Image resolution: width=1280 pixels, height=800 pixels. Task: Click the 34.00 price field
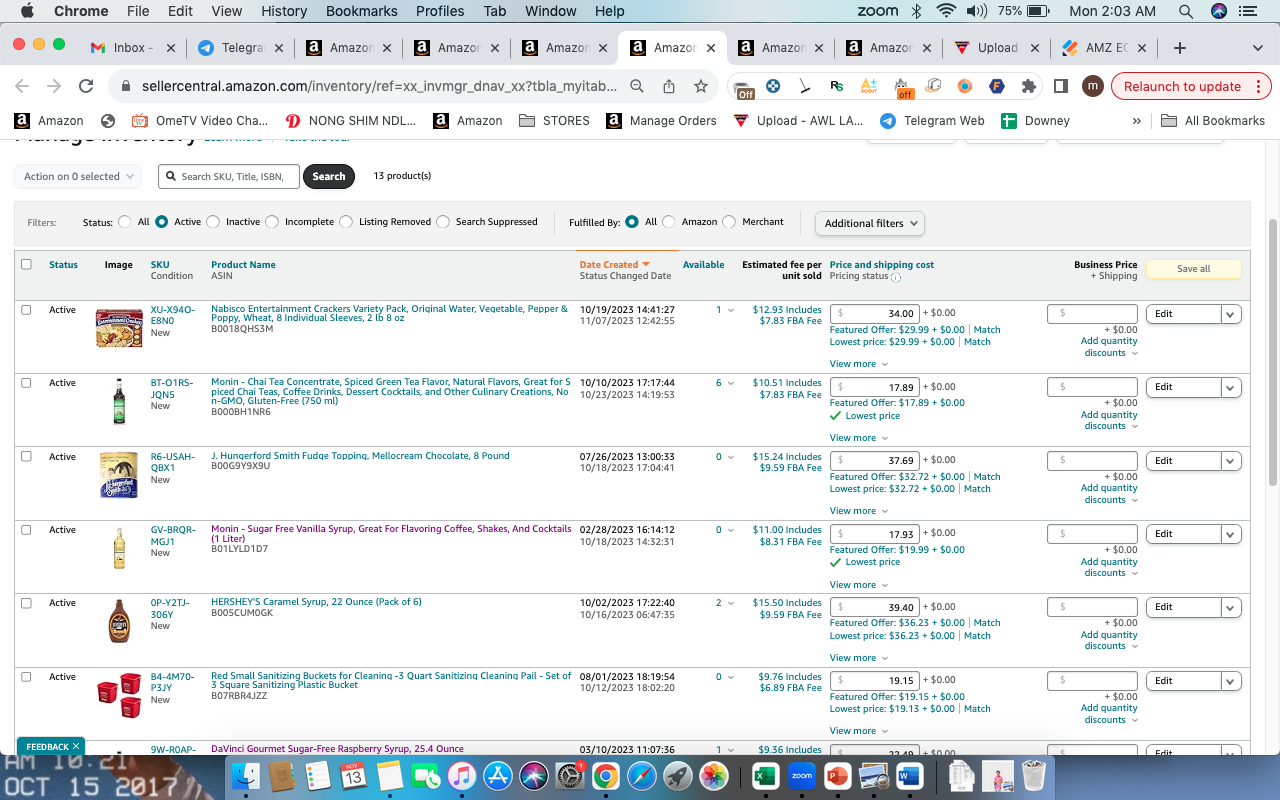pos(875,314)
